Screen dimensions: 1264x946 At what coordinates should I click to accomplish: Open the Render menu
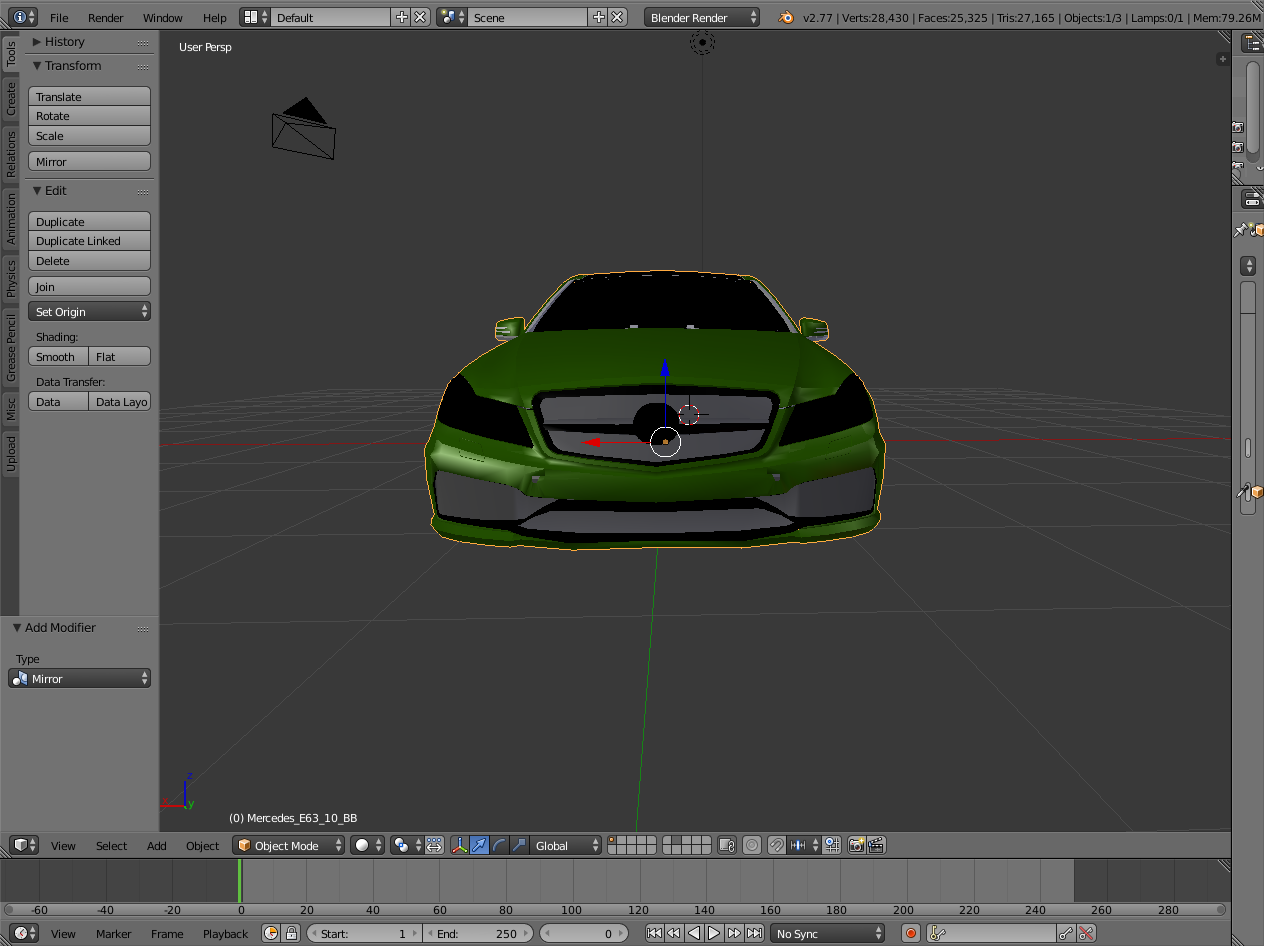pyautogui.click(x=105, y=18)
